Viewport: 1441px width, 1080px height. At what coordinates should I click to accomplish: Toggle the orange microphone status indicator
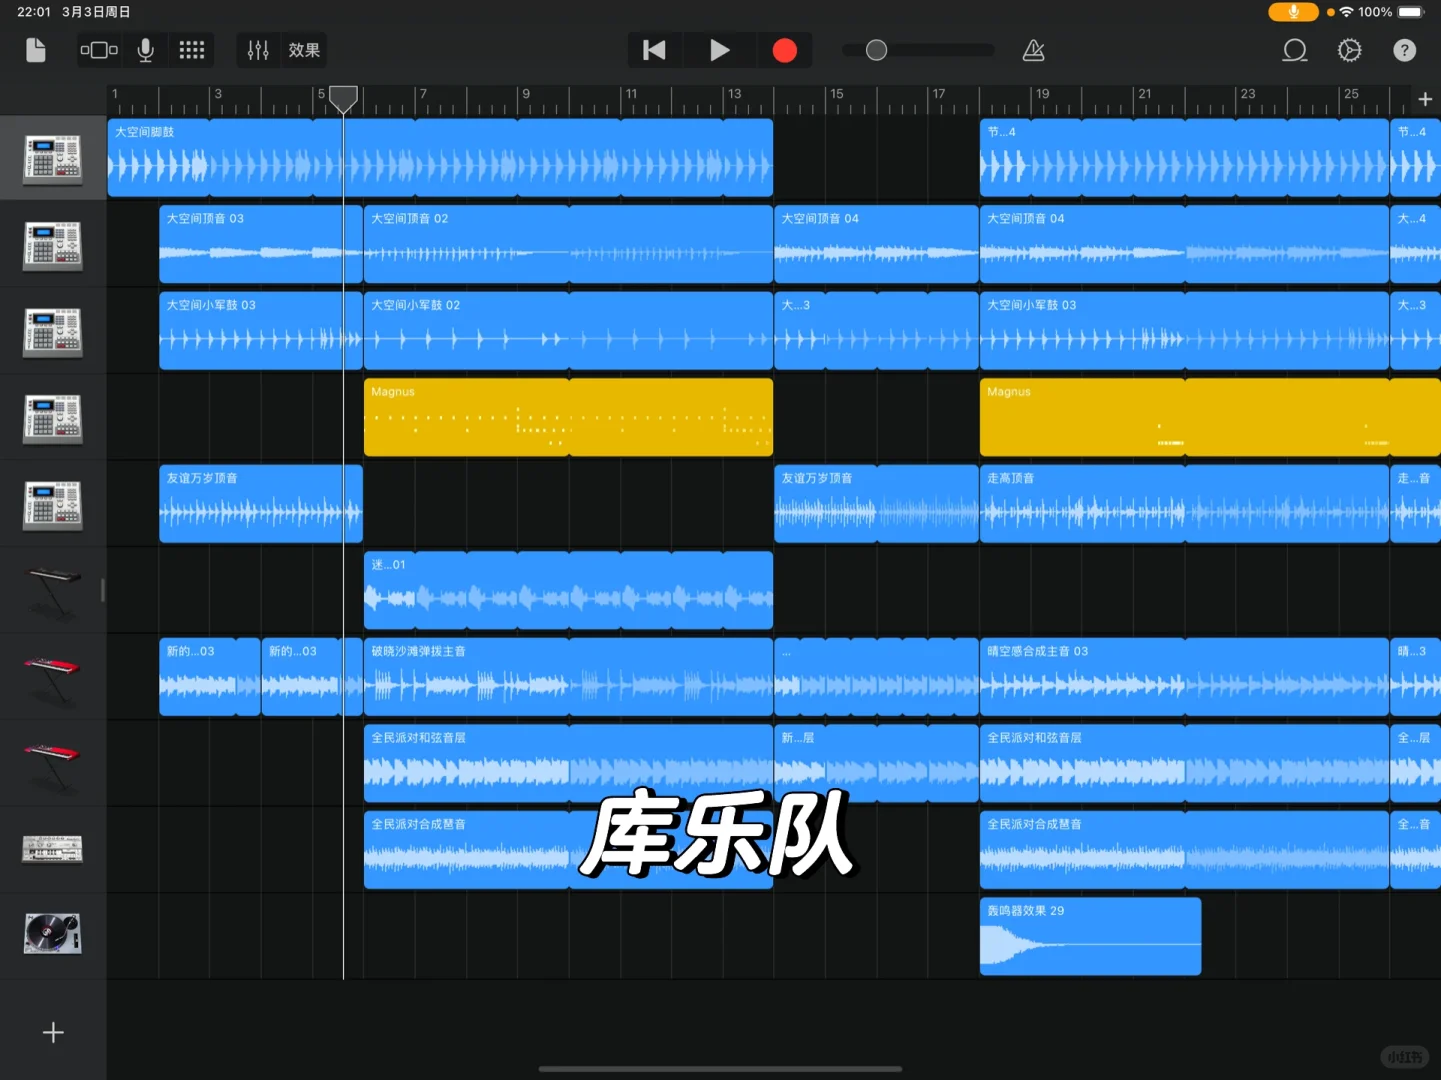pos(1292,11)
